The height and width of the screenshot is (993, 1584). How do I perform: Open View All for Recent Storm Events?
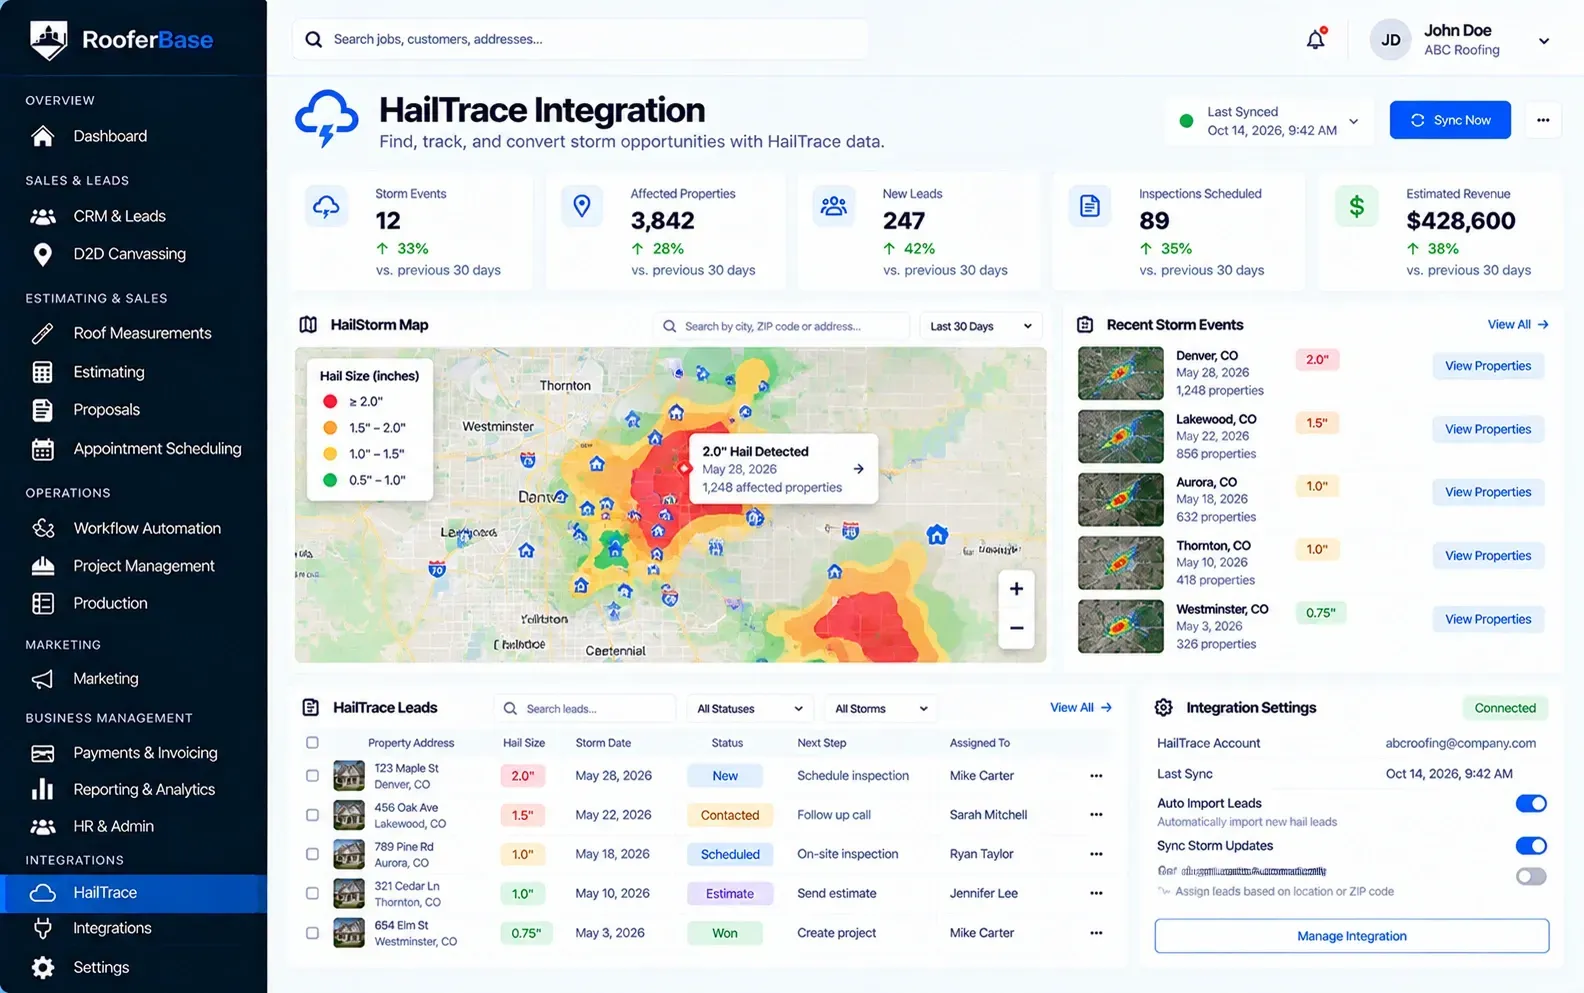1518,325
